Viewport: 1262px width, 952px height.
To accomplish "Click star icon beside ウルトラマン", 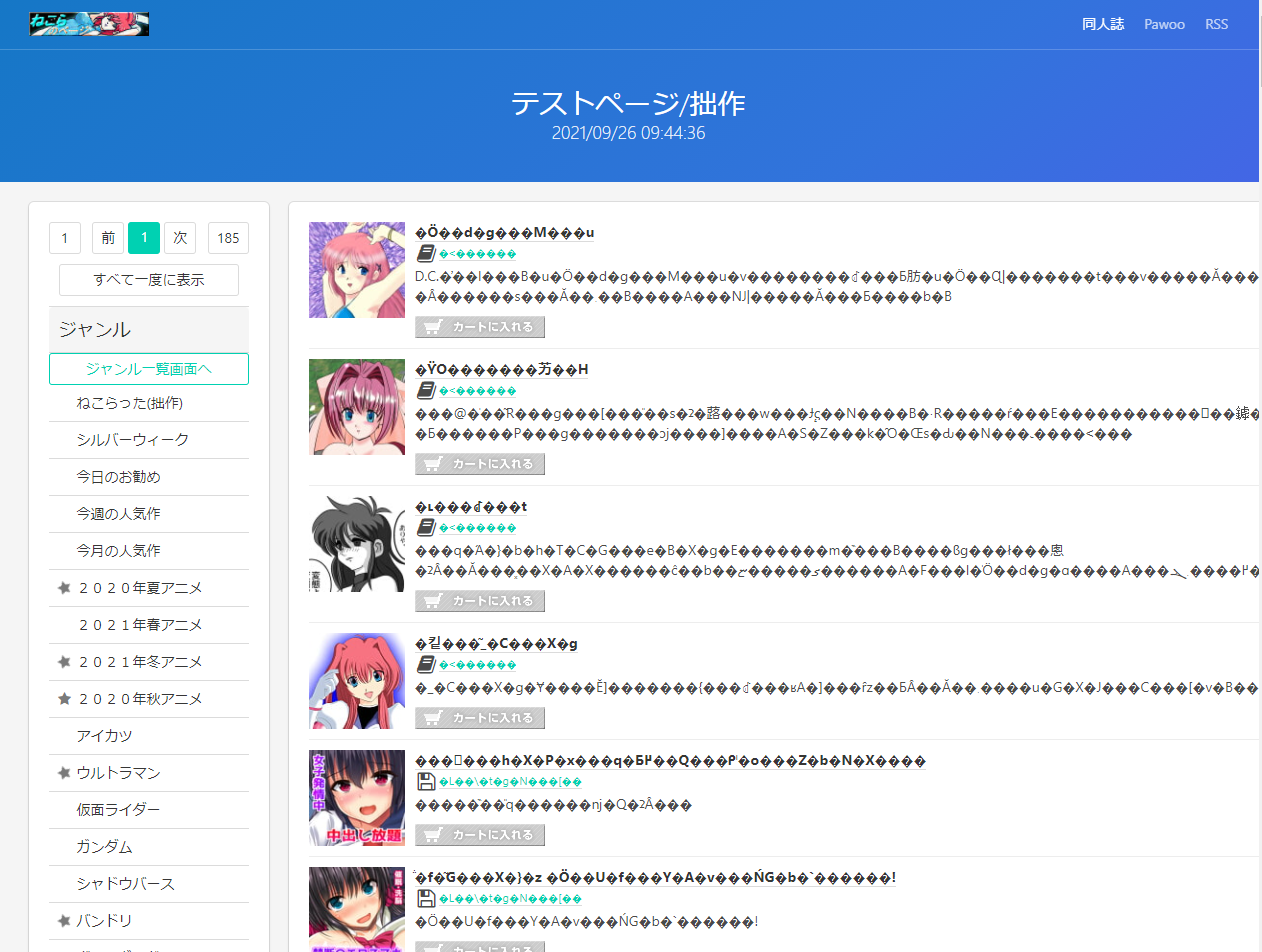I will 65,773.
